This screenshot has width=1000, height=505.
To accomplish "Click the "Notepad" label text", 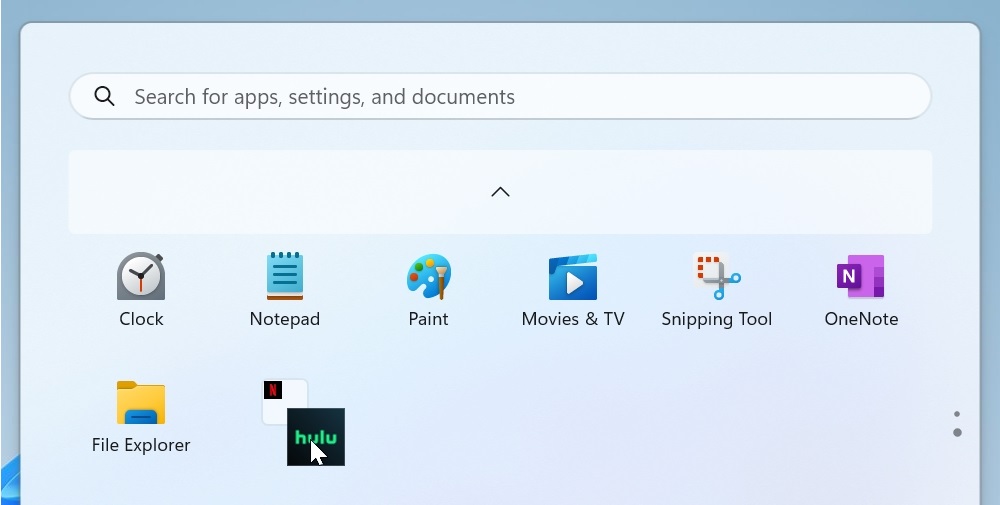I will 284,319.
